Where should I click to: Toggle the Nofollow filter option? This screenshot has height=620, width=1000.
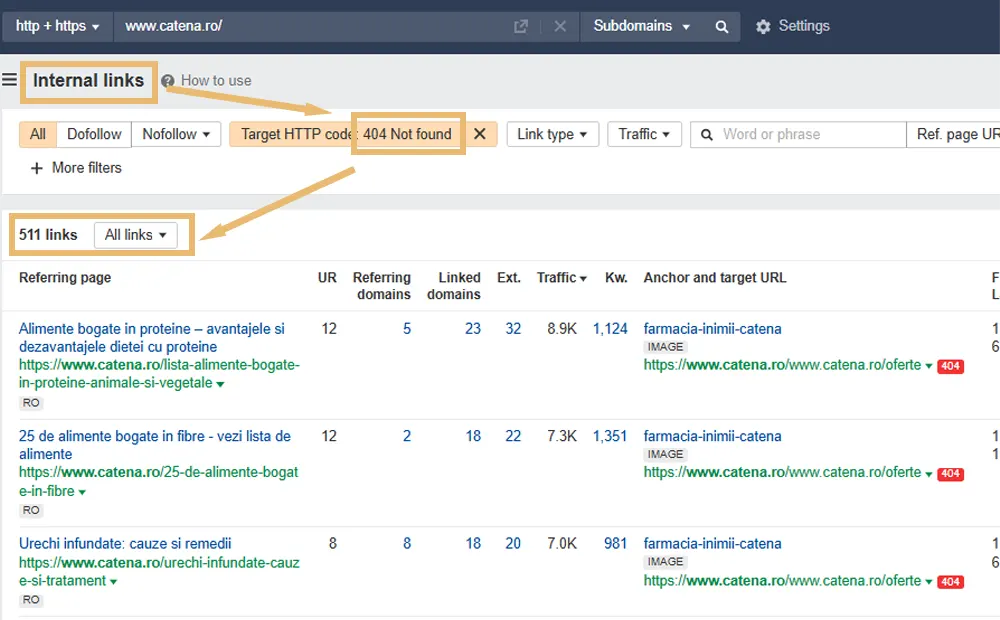point(176,134)
